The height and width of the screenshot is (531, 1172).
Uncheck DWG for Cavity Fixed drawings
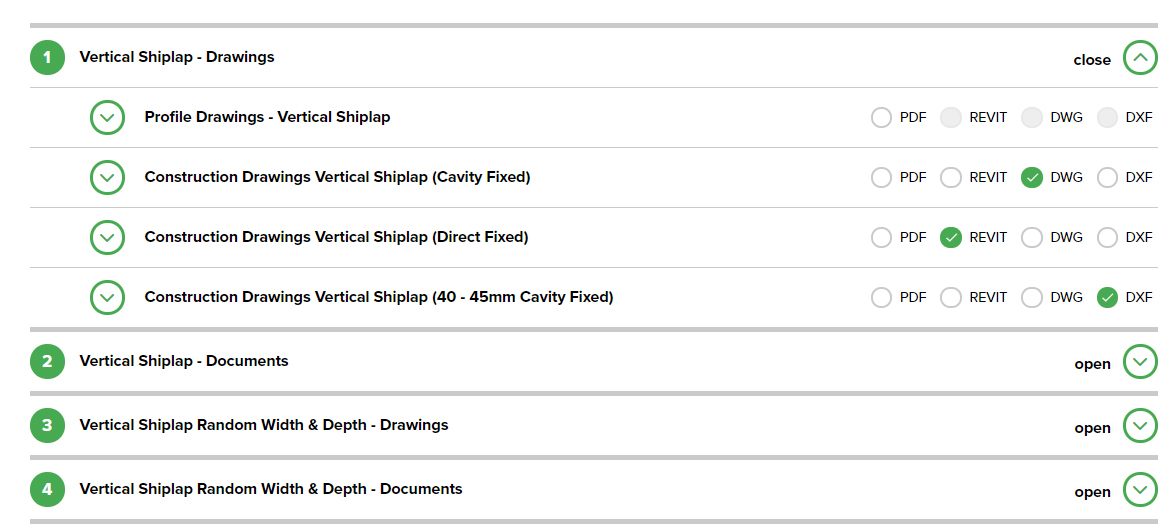(x=1032, y=178)
